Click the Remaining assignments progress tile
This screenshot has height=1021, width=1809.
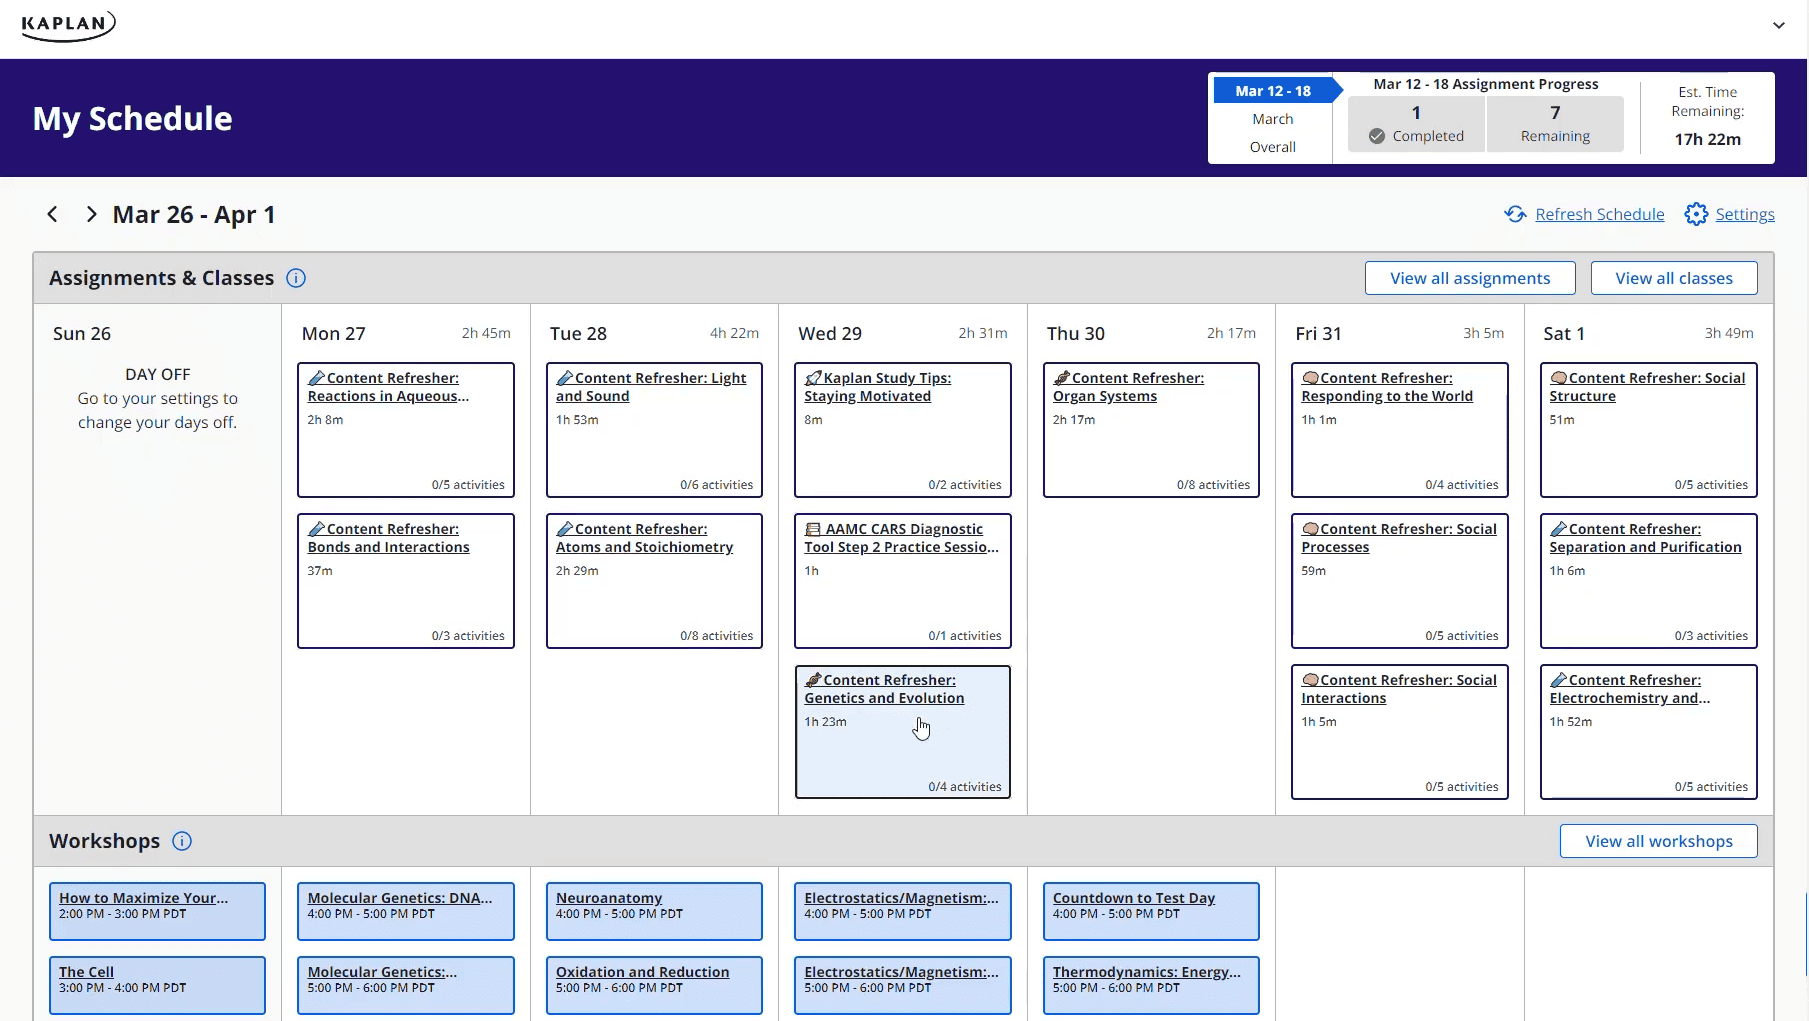(x=1555, y=123)
